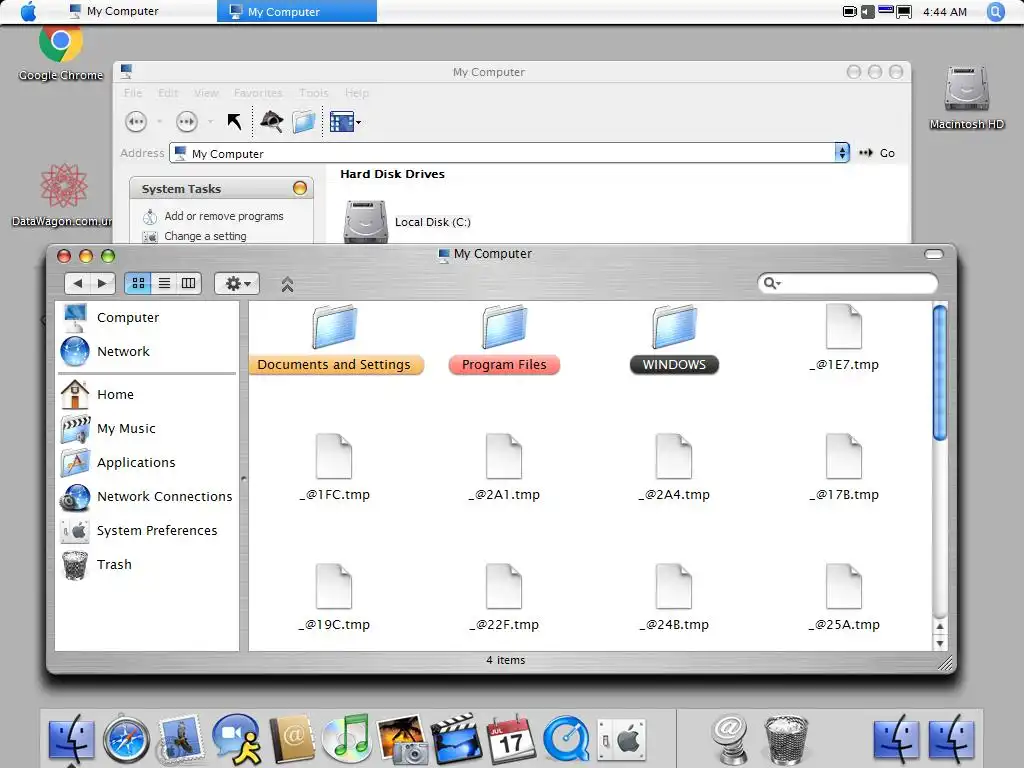Open the Favorites menu

[x=258, y=93]
